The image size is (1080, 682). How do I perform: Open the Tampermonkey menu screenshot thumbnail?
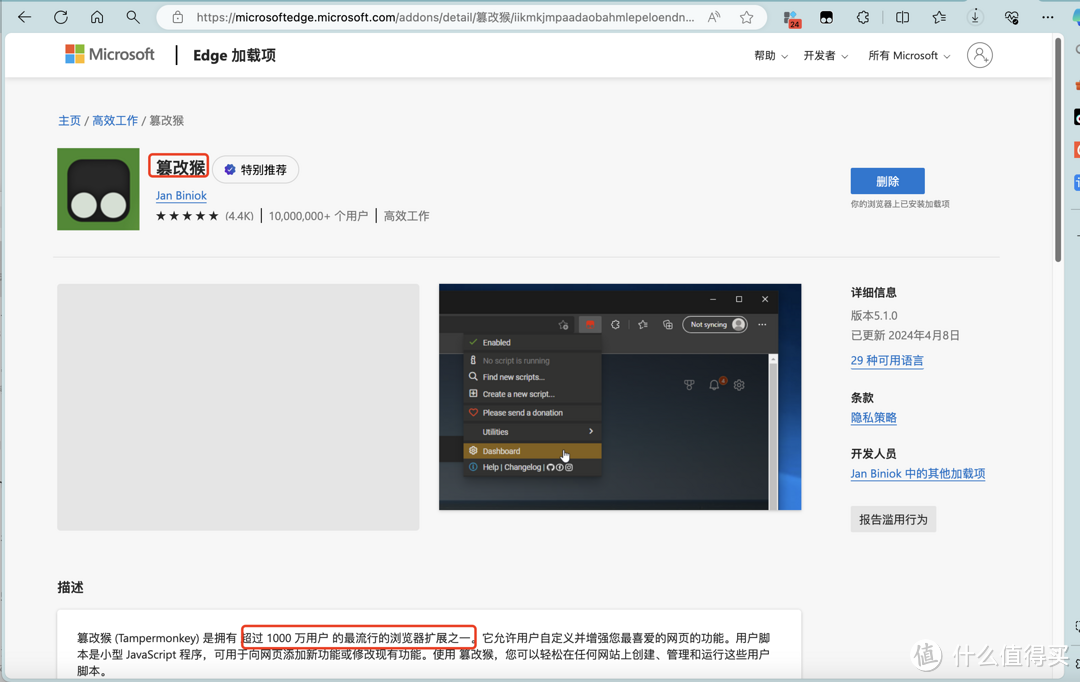click(x=620, y=397)
